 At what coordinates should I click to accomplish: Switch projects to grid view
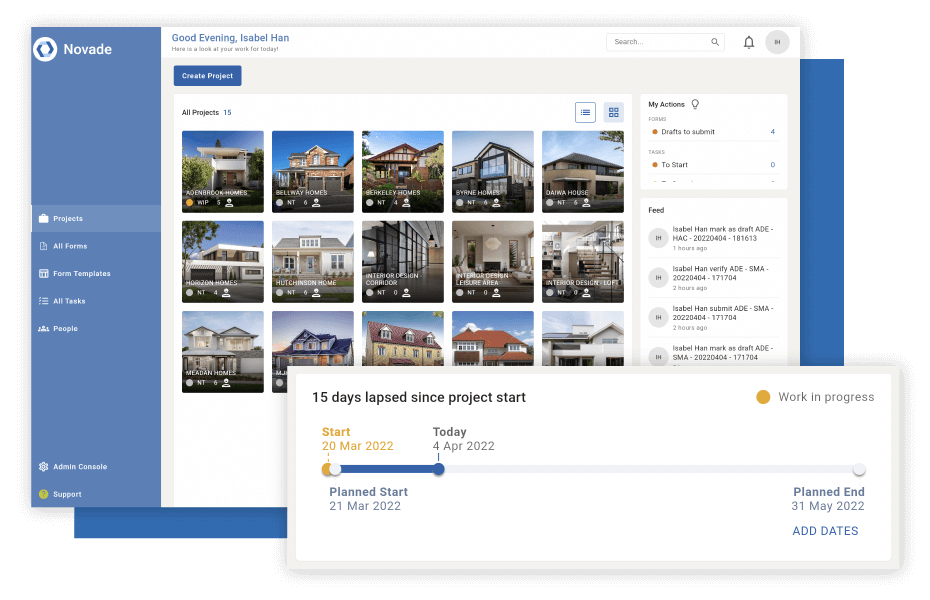pyautogui.click(x=613, y=112)
